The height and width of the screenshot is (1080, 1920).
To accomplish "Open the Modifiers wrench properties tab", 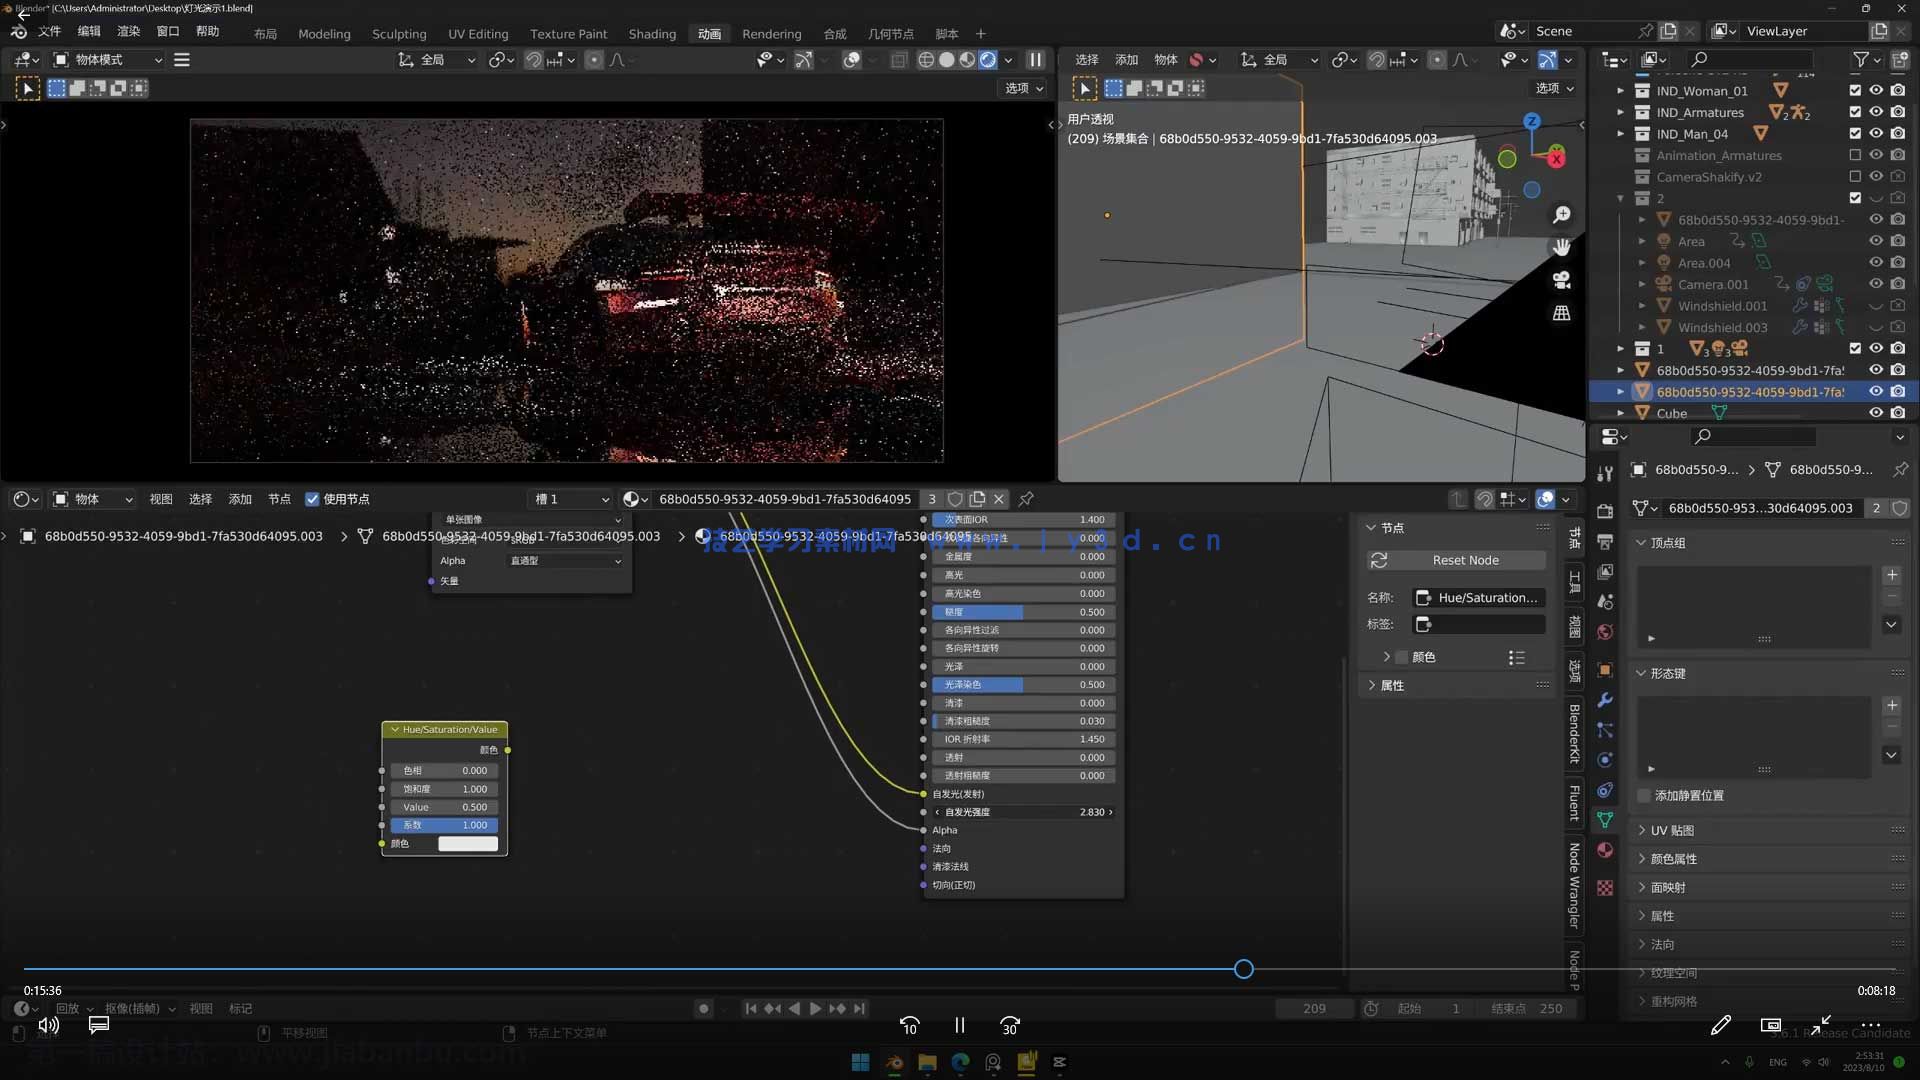I will (x=1605, y=700).
